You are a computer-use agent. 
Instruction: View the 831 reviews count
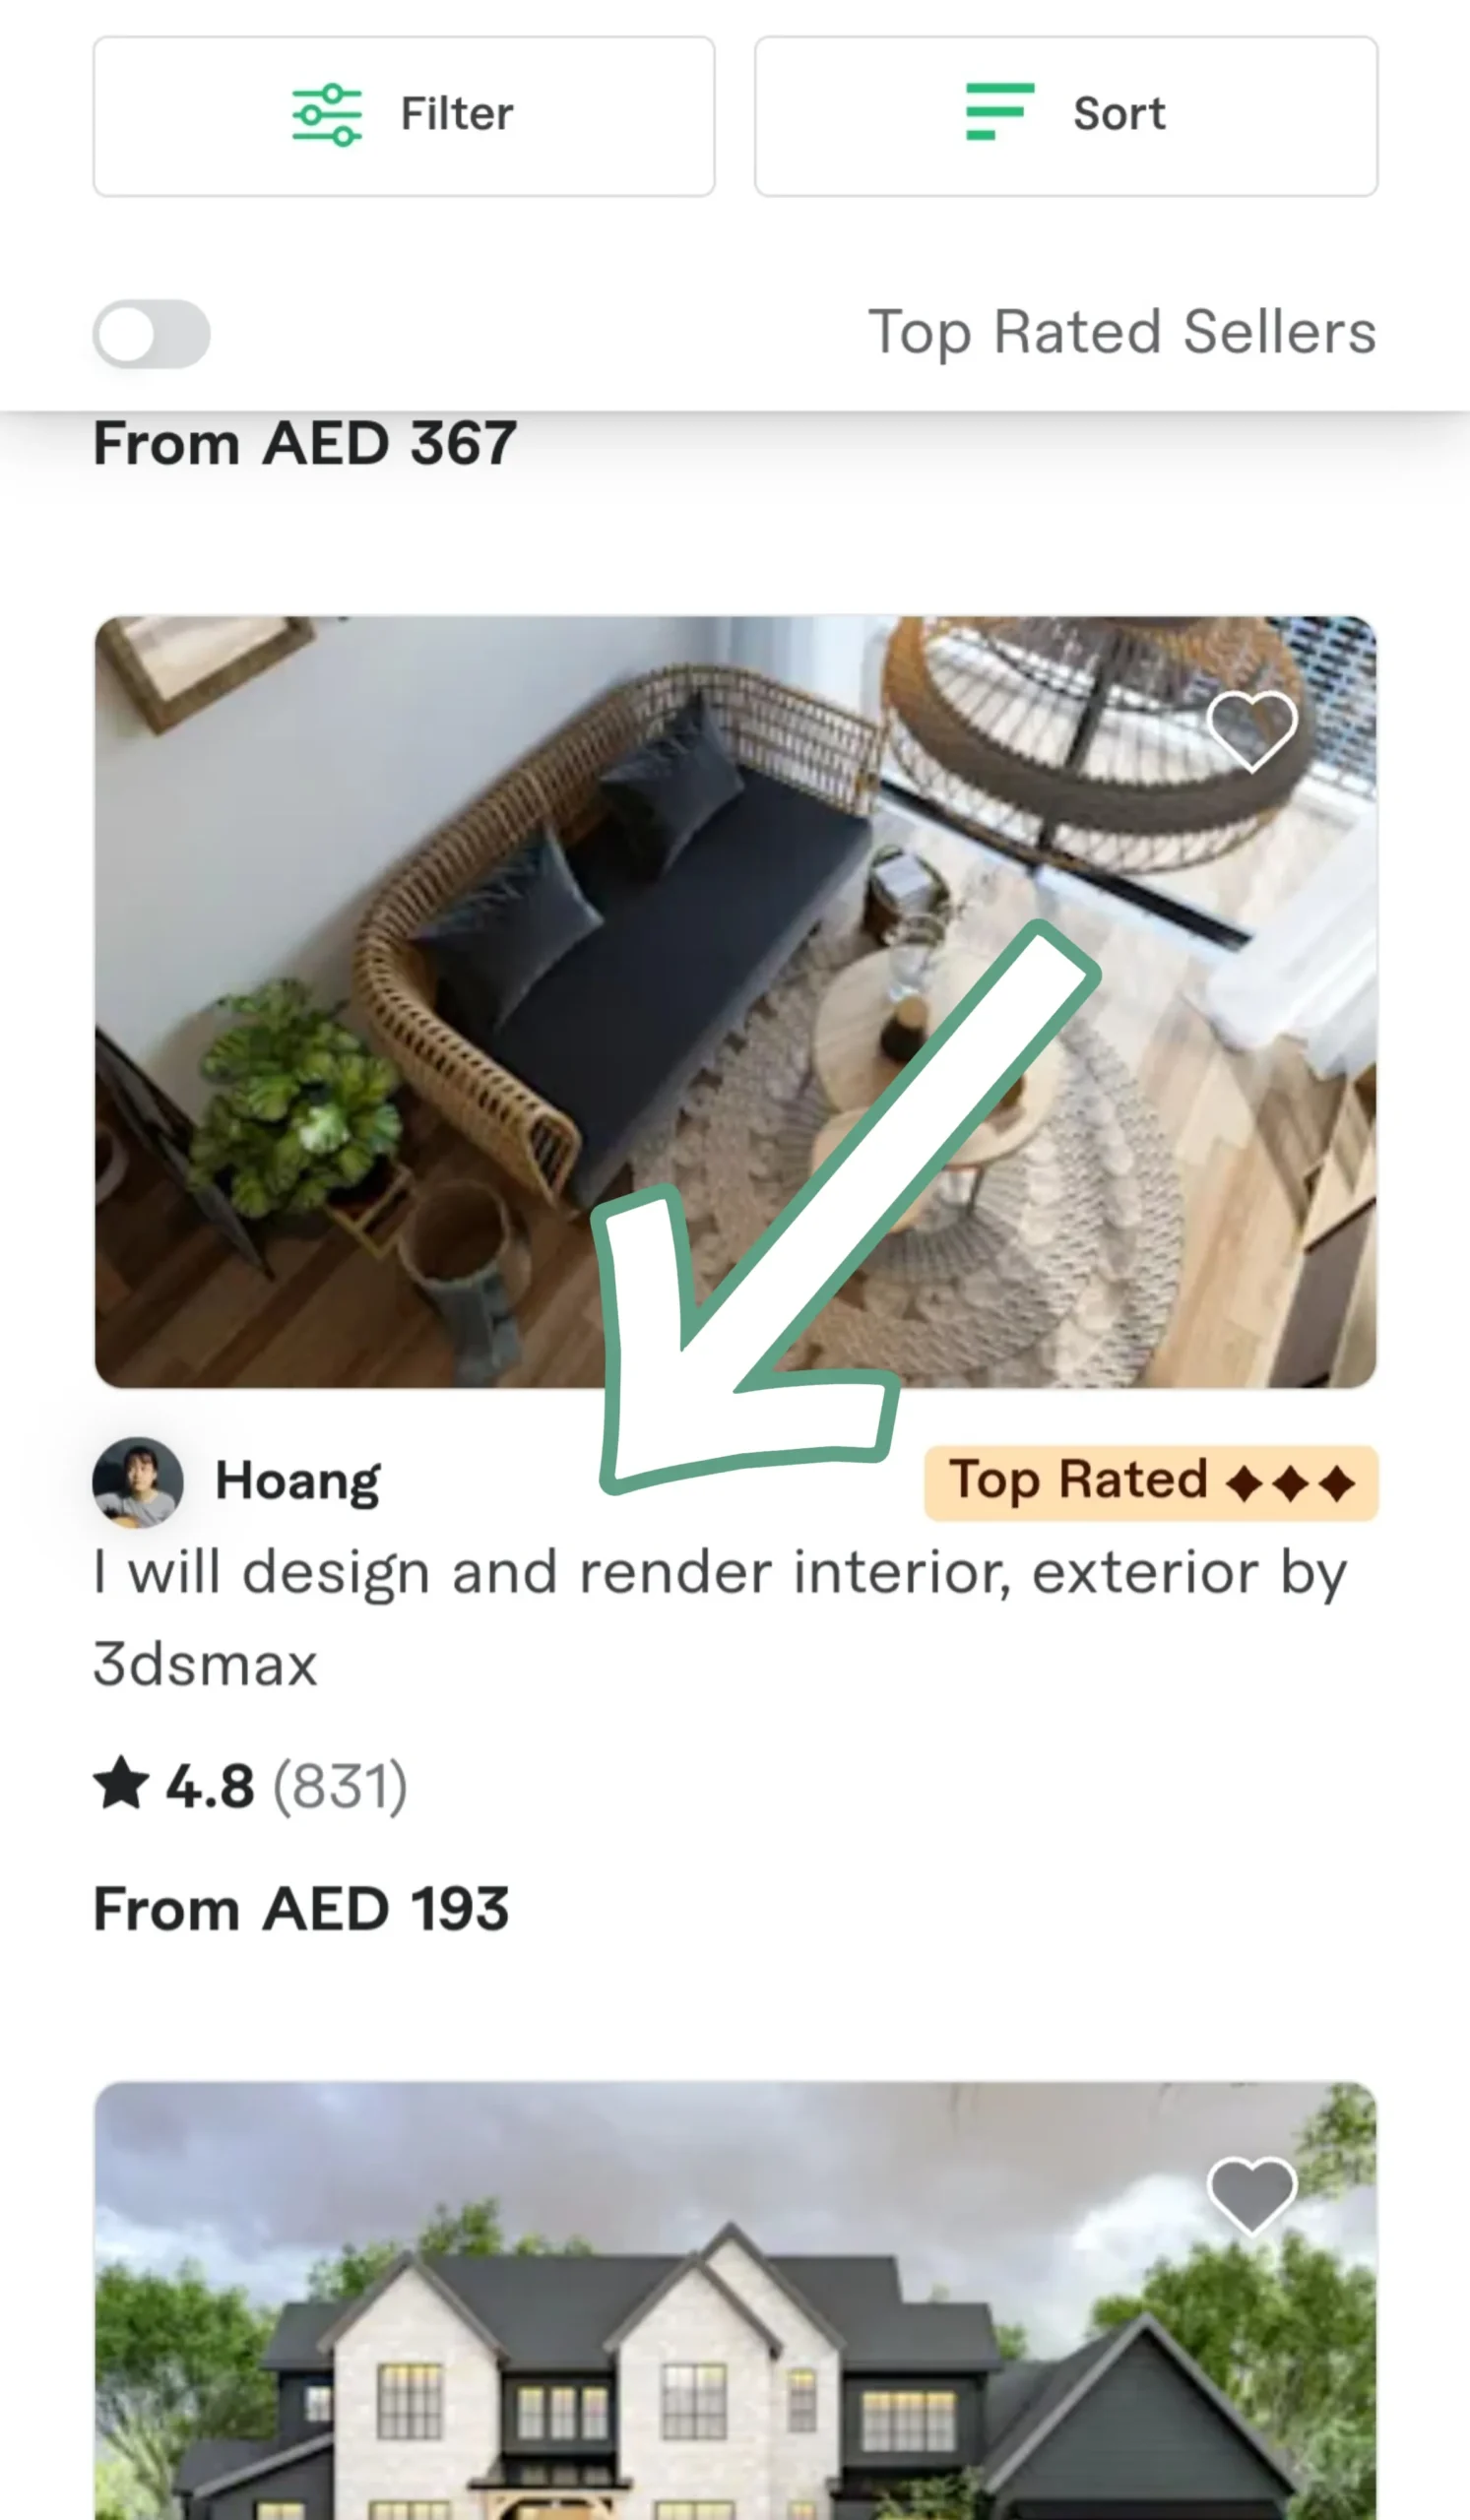point(341,1786)
